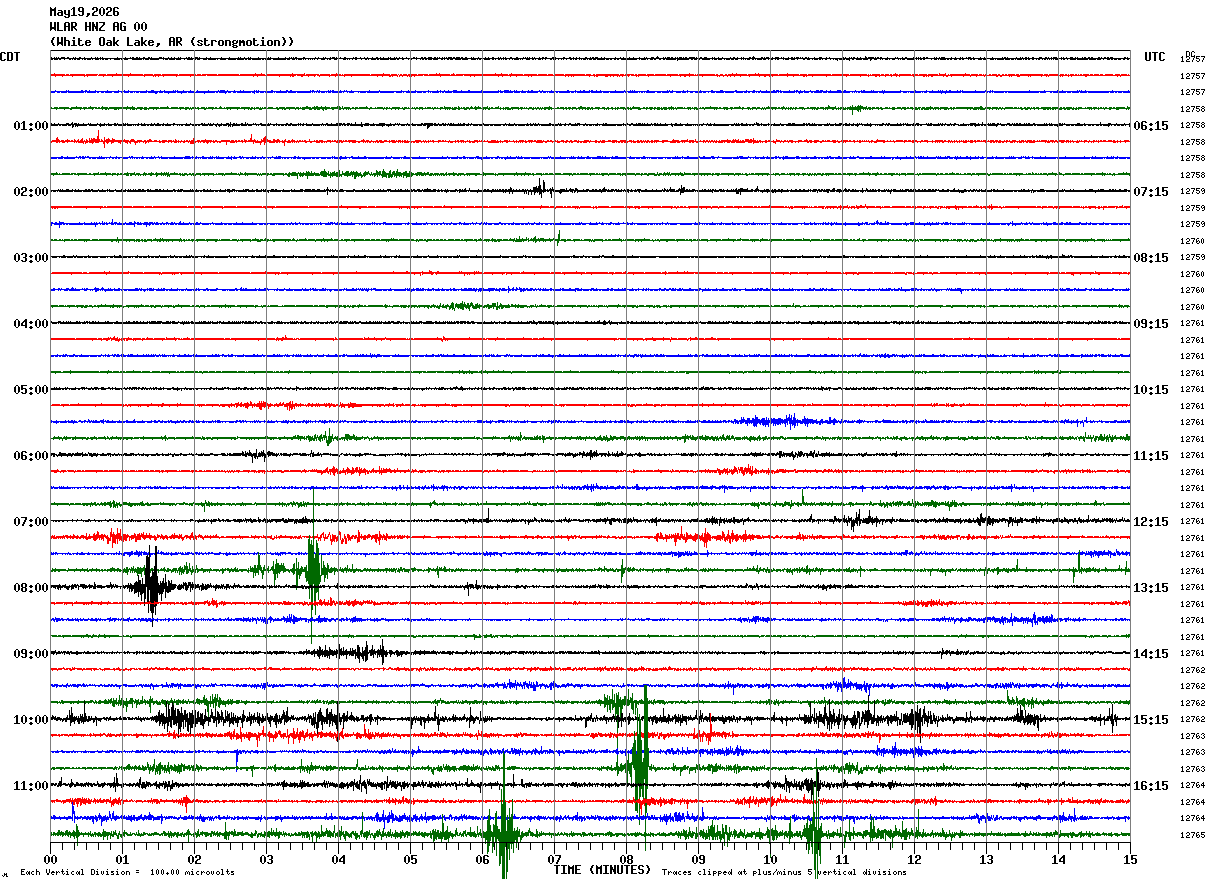Image resolution: width=1210 pixels, height=886 pixels.
Task: Click the green event near minute 3.5 at 07:45
Action: [x=314, y=571]
